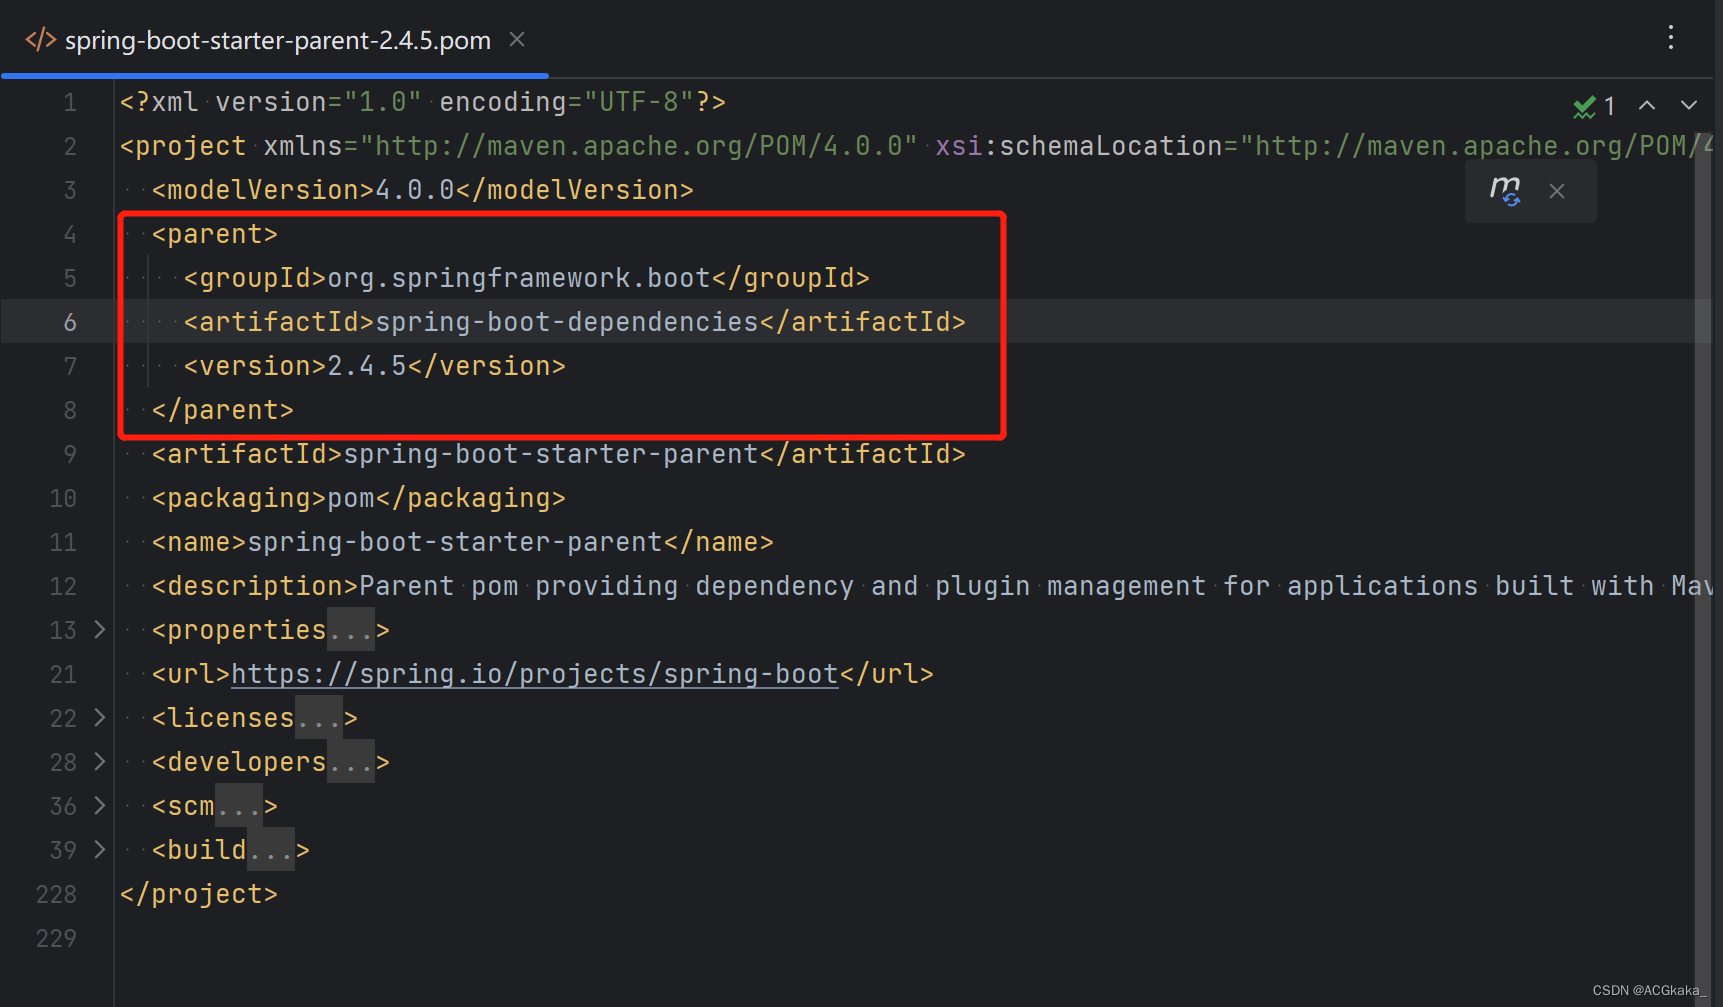
Task: Select the spring-boot-starter-parent-2.4.5.pom tab
Action: [277, 40]
